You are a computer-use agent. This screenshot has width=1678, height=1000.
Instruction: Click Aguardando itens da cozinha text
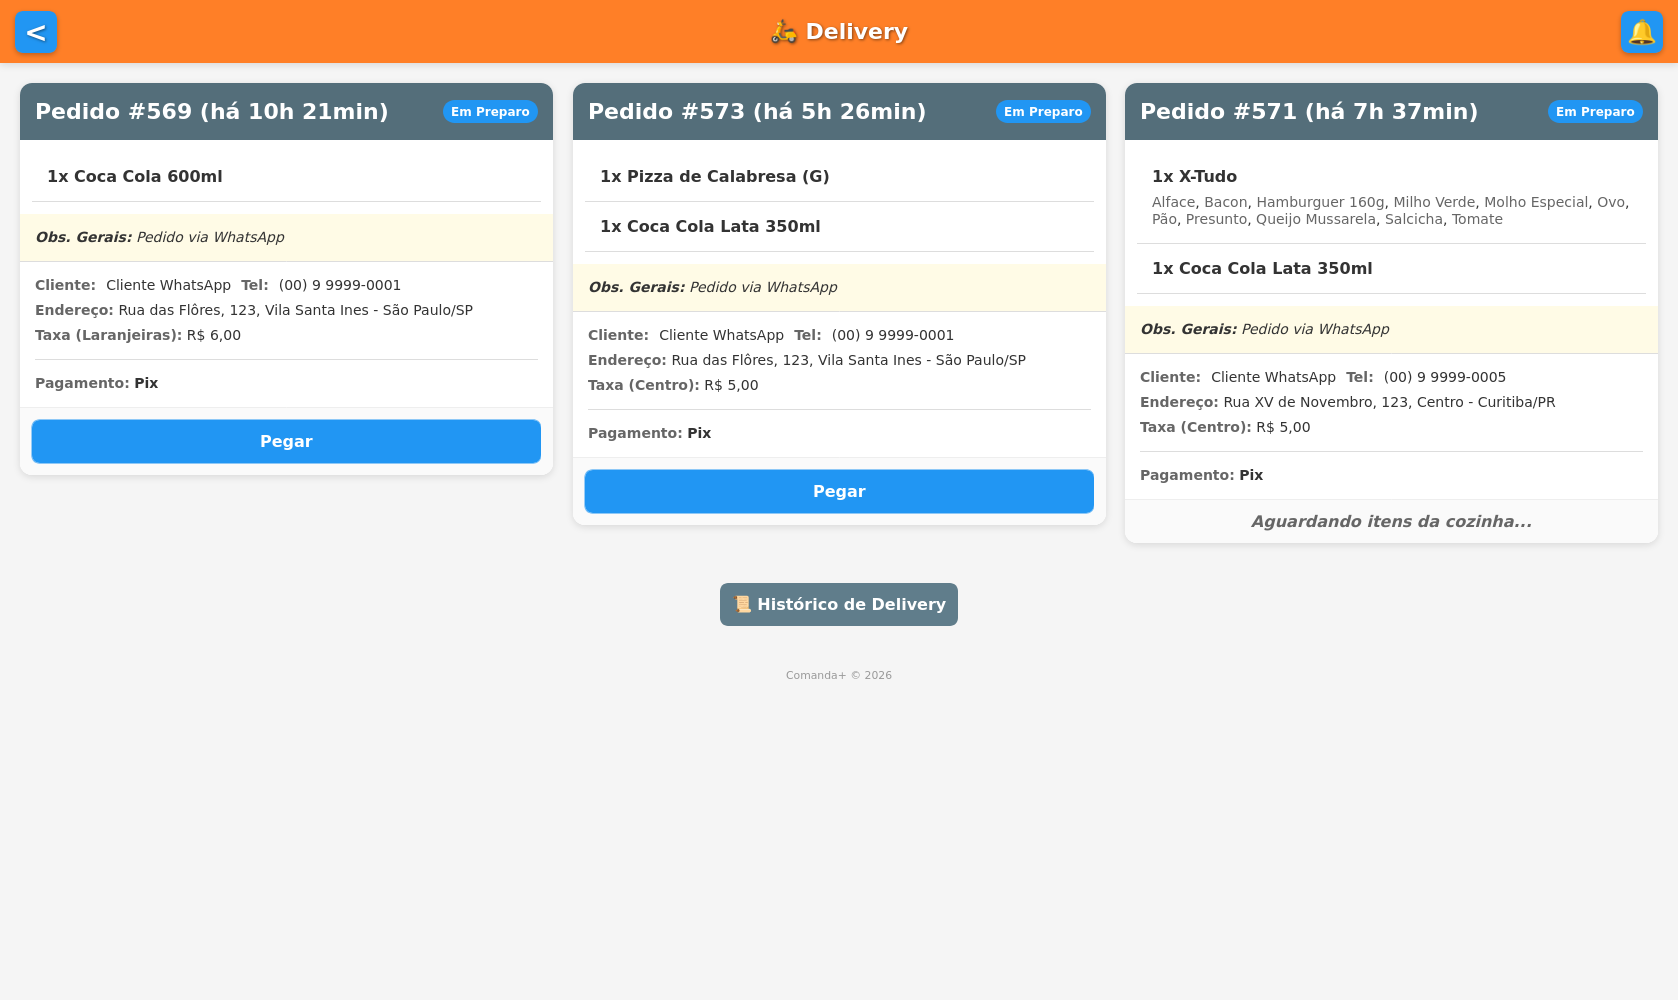coord(1390,521)
